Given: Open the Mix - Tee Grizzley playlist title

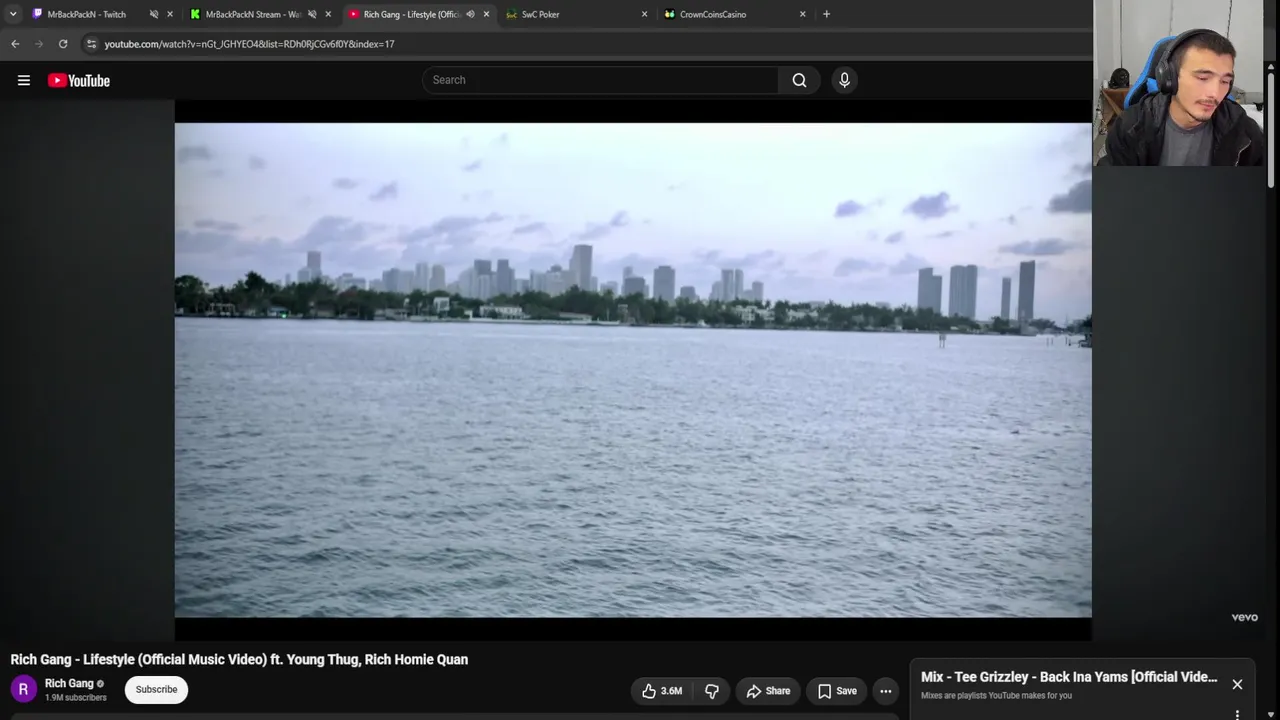Looking at the screenshot, I should pyautogui.click(x=1069, y=678).
